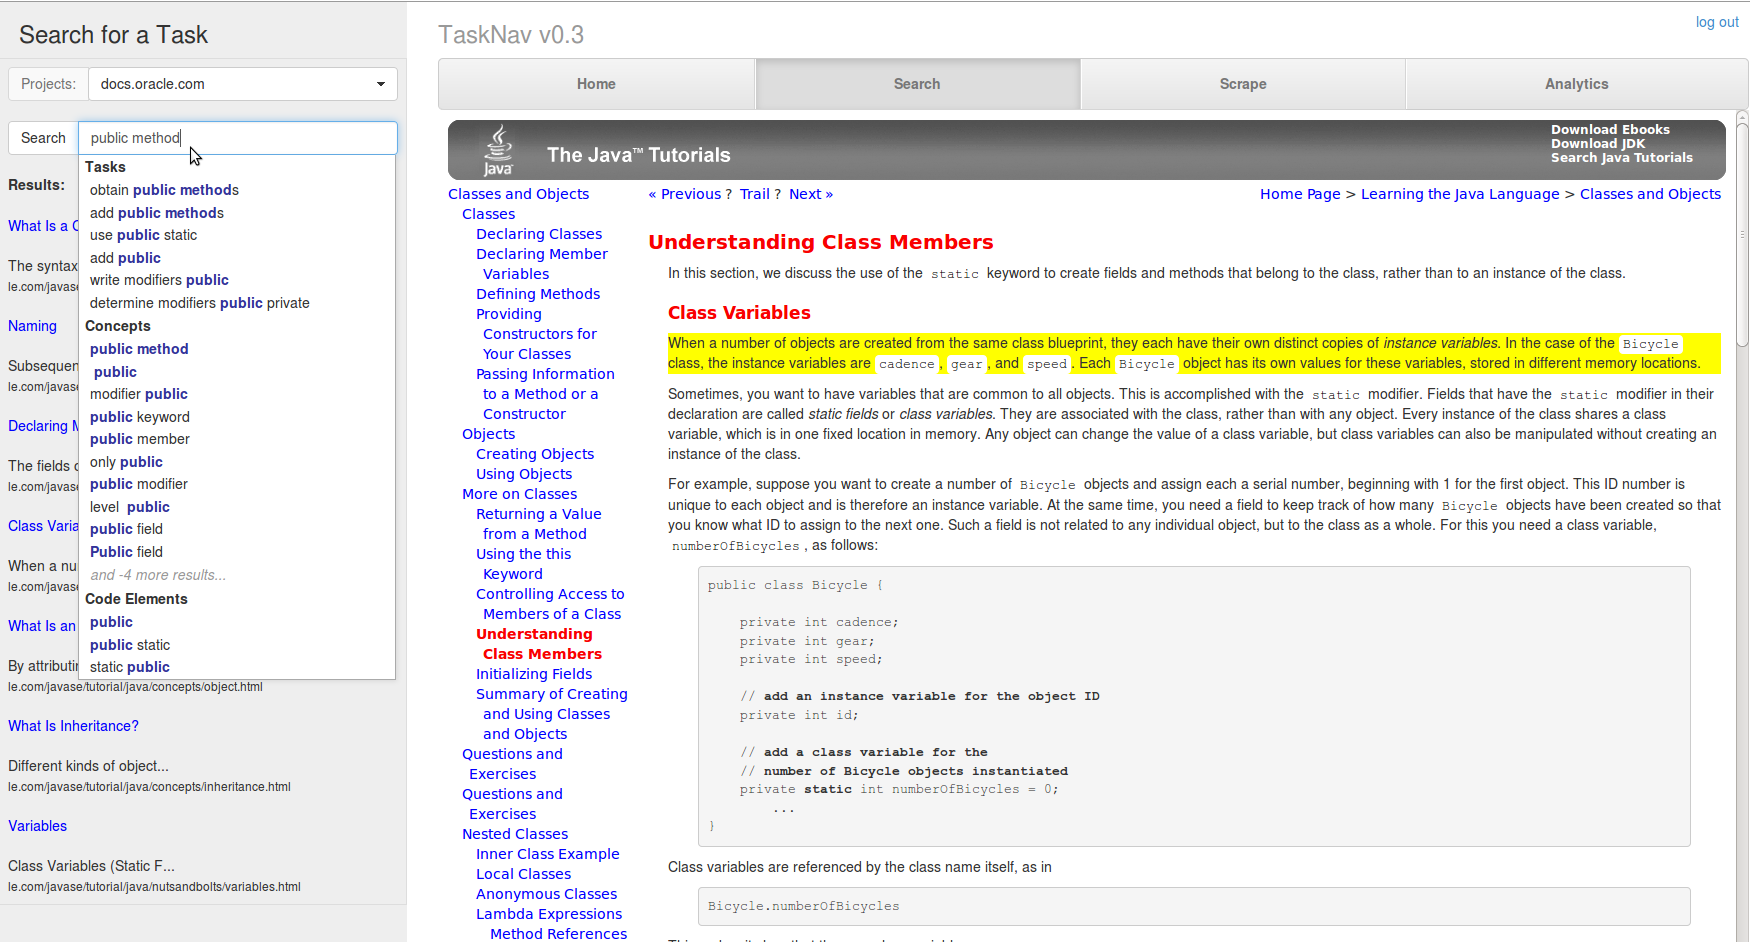Go to the Home tab

(596, 84)
